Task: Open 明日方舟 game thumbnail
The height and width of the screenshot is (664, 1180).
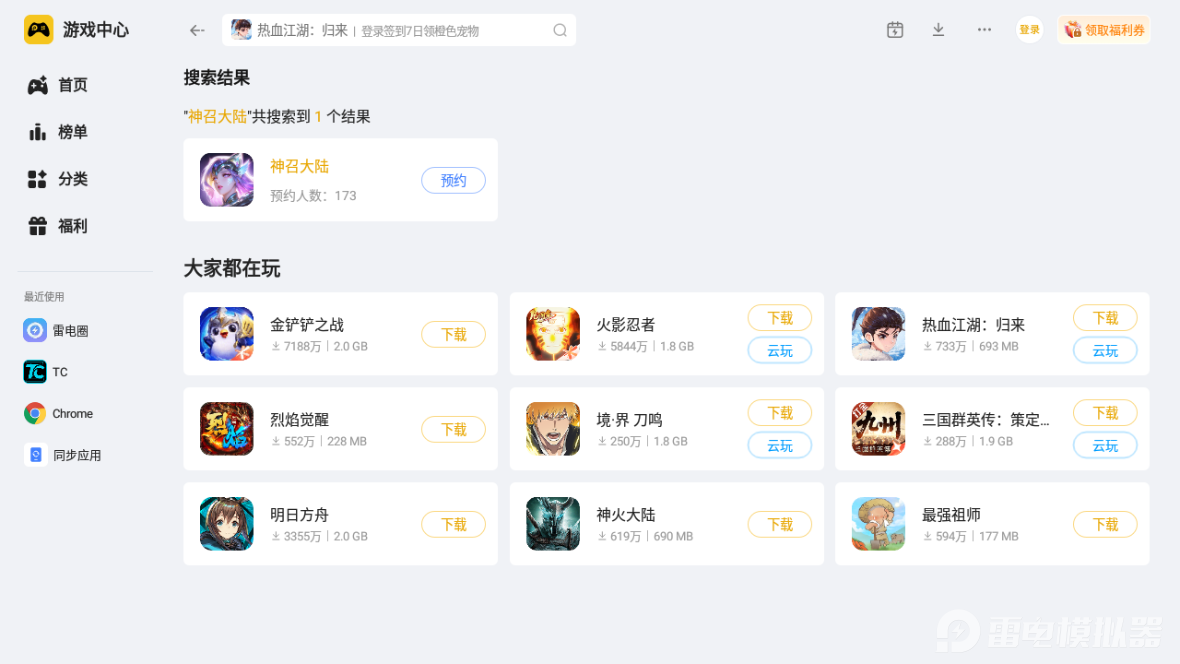Action: [227, 524]
